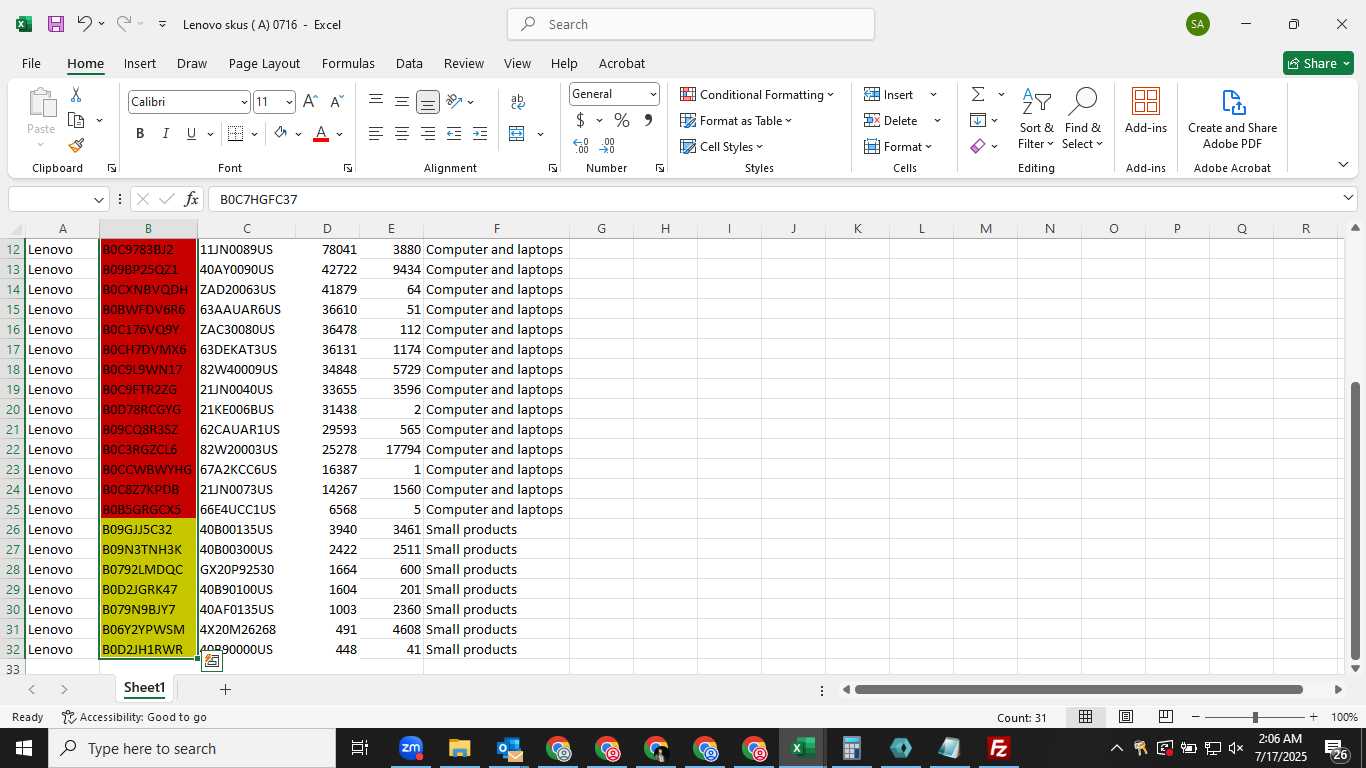Image resolution: width=1366 pixels, height=768 pixels.
Task: Open the font name Calibri dropdown
Action: tap(243, 102)
